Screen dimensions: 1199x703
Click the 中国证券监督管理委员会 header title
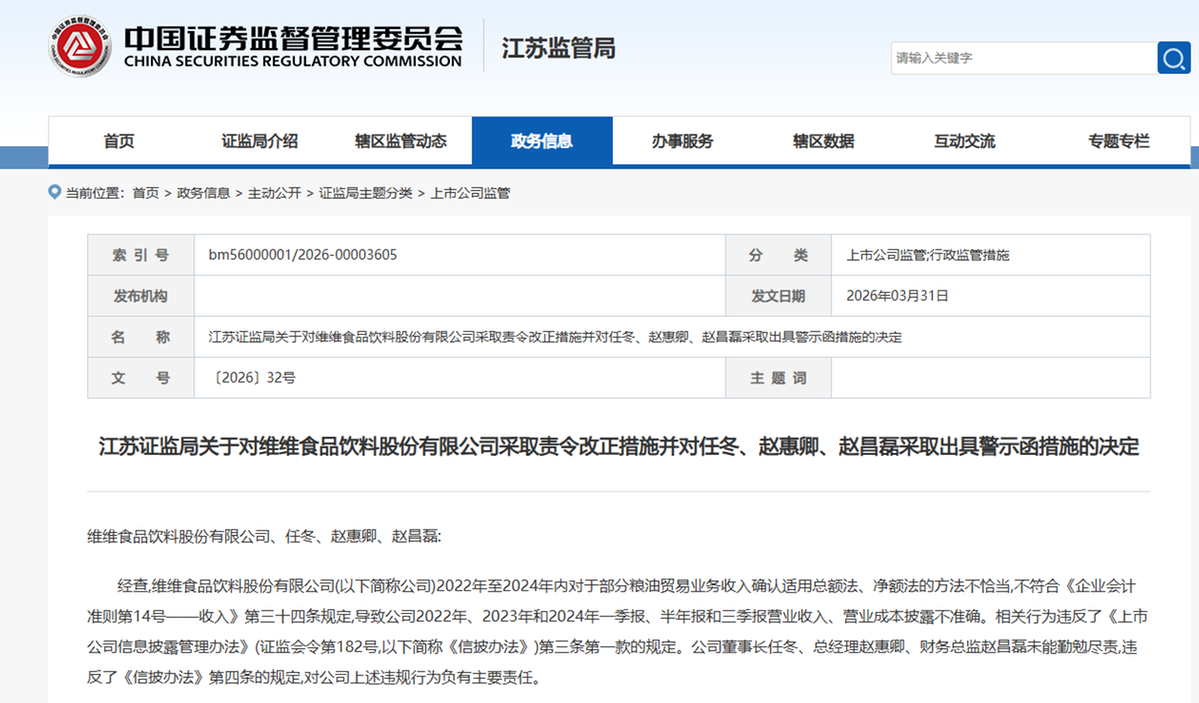click(292, 47)
